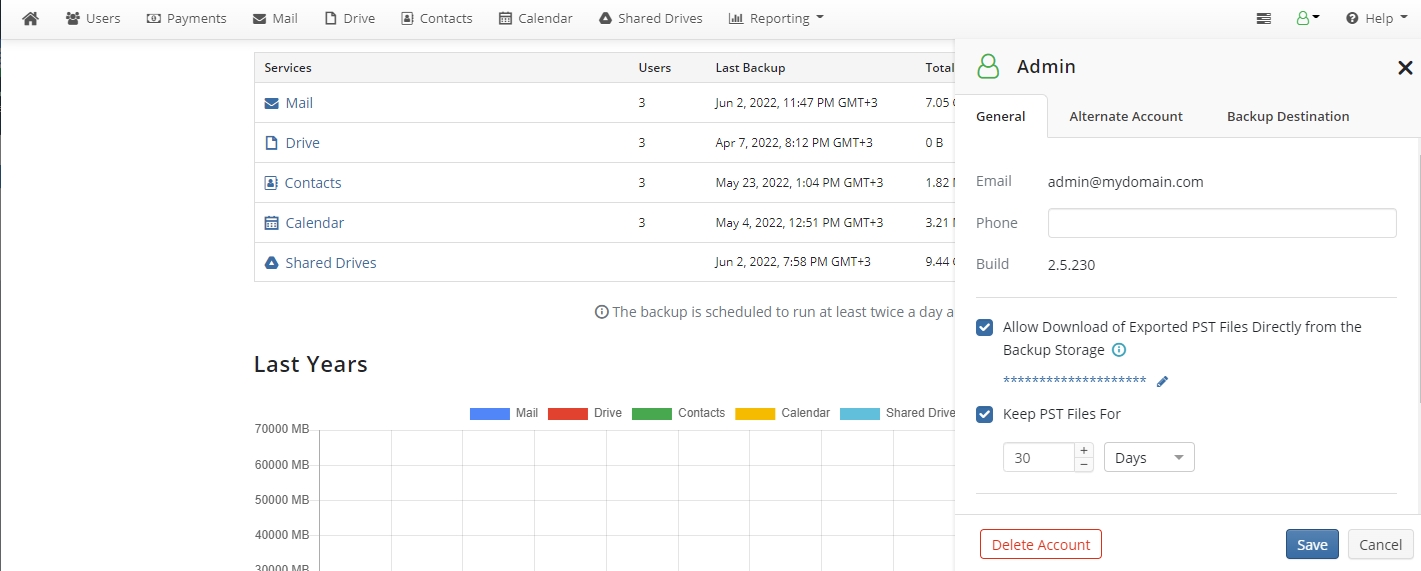
Task: Increase PST retention with plus stepper
Action: [x=1084, y=451]
